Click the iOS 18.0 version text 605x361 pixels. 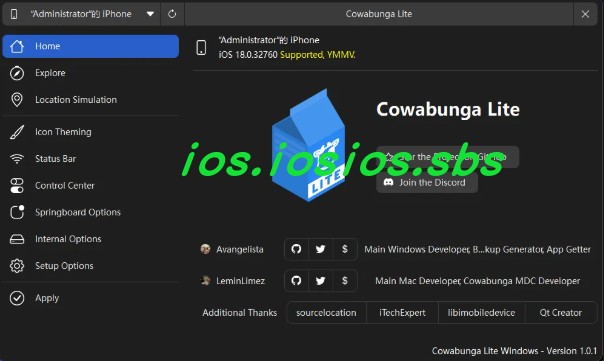coord(248,55)
